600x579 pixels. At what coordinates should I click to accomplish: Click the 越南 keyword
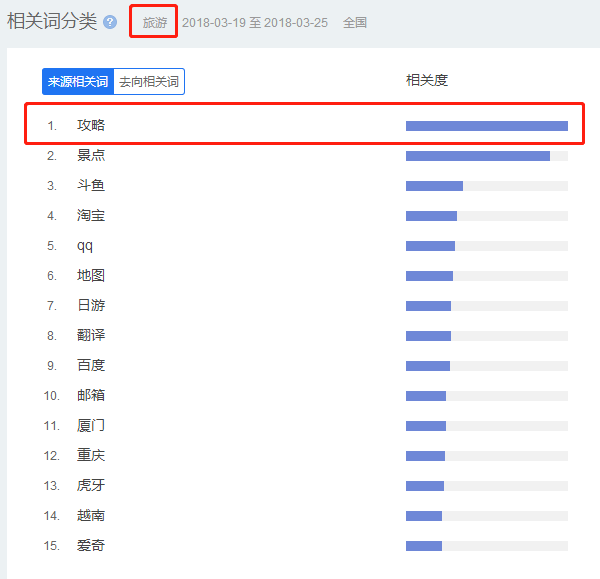91,516
